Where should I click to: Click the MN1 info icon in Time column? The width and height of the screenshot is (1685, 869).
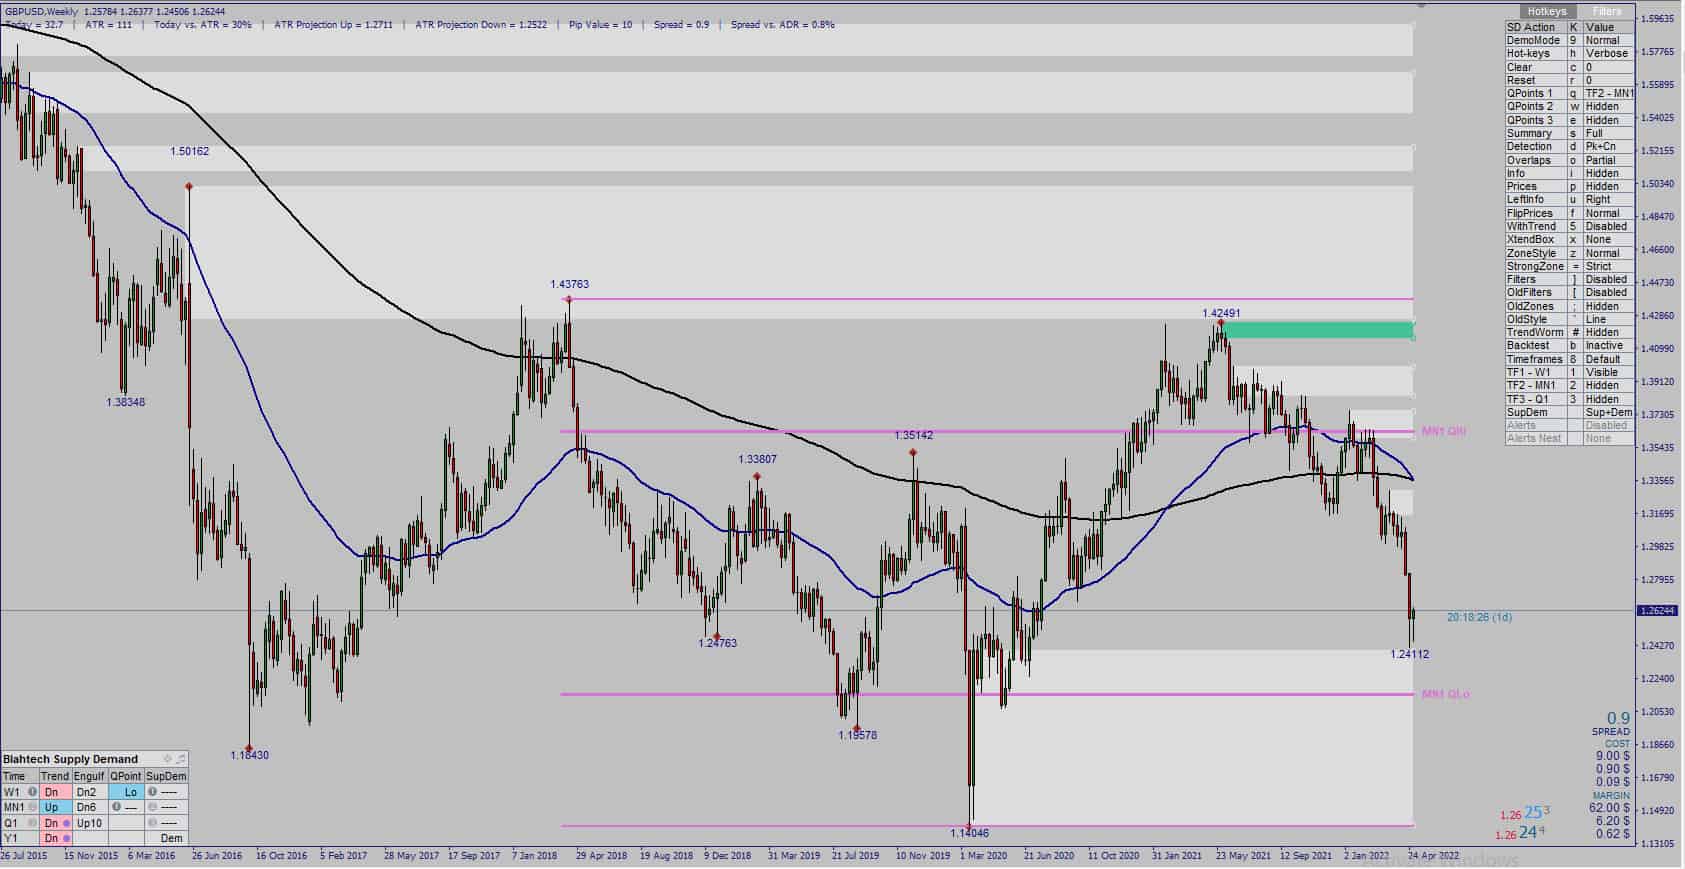tap(32, 807)
